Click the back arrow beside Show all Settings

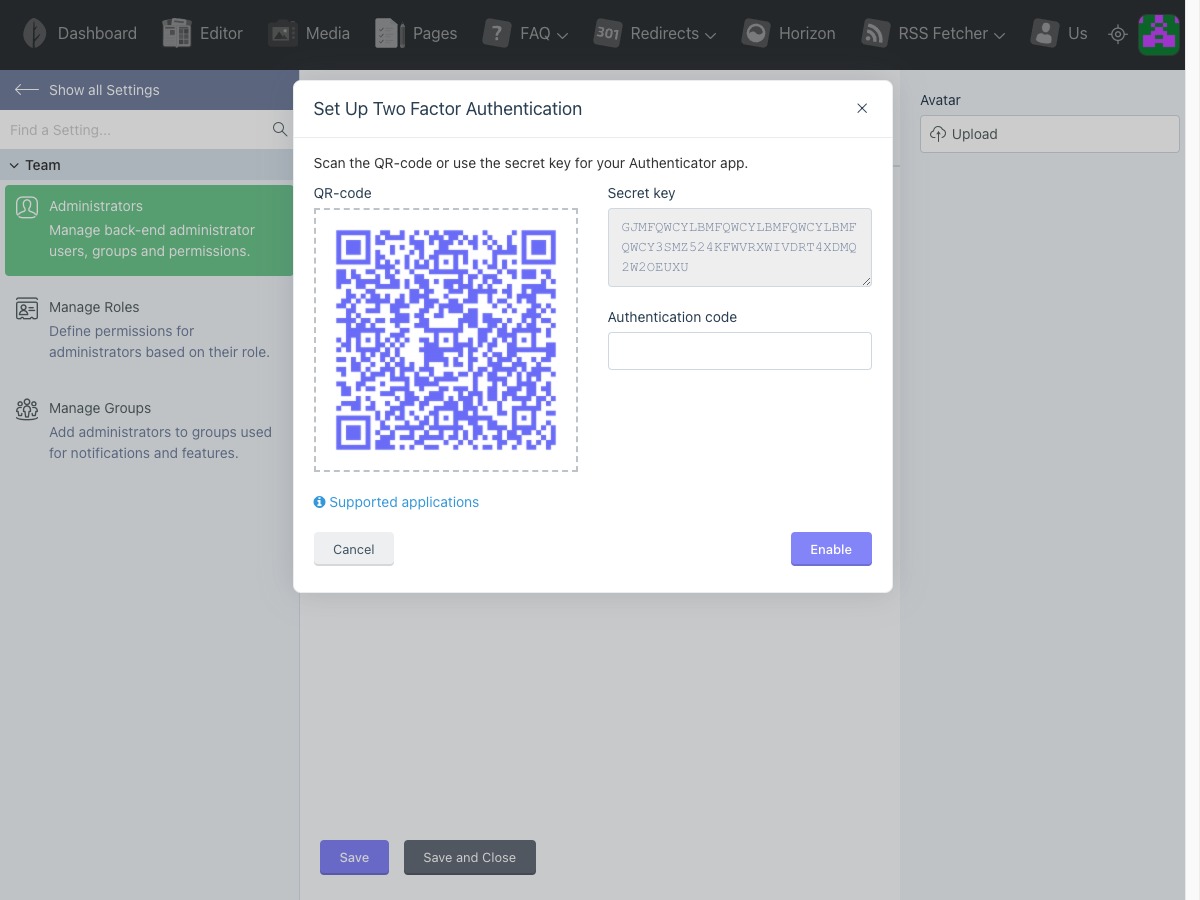[x=27, y=90]
